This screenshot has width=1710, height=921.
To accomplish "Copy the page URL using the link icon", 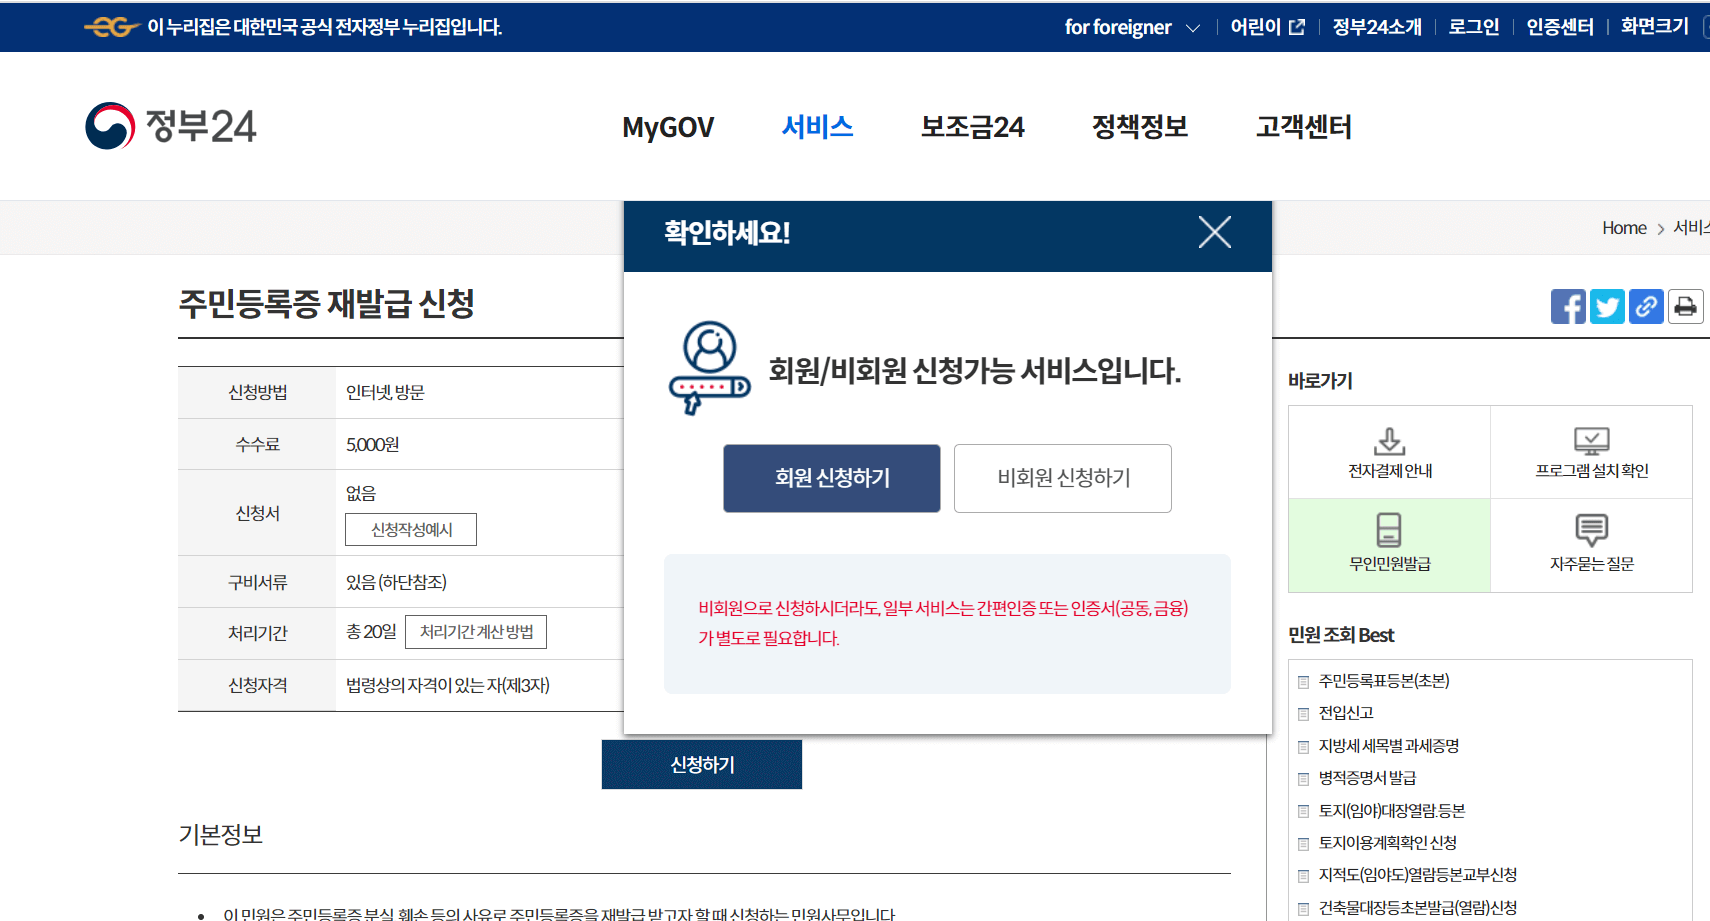I will point(1646,306).
